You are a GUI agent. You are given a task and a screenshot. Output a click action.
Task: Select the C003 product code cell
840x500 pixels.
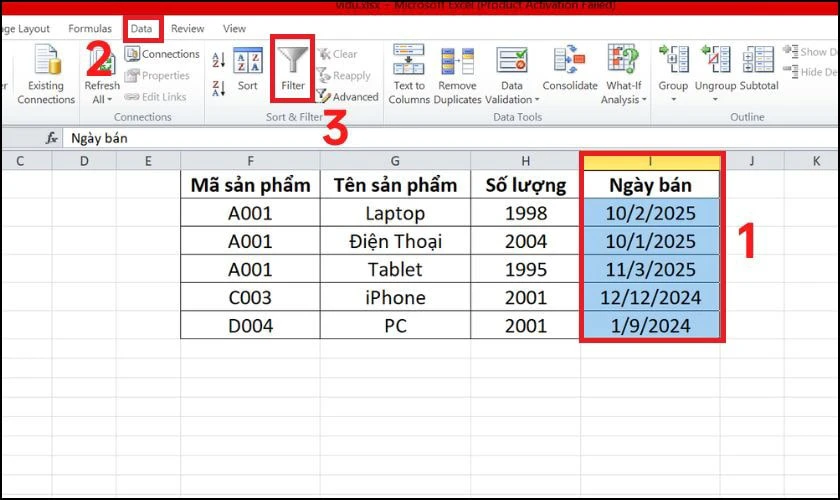pyautogui.click(x=250, y=297)
